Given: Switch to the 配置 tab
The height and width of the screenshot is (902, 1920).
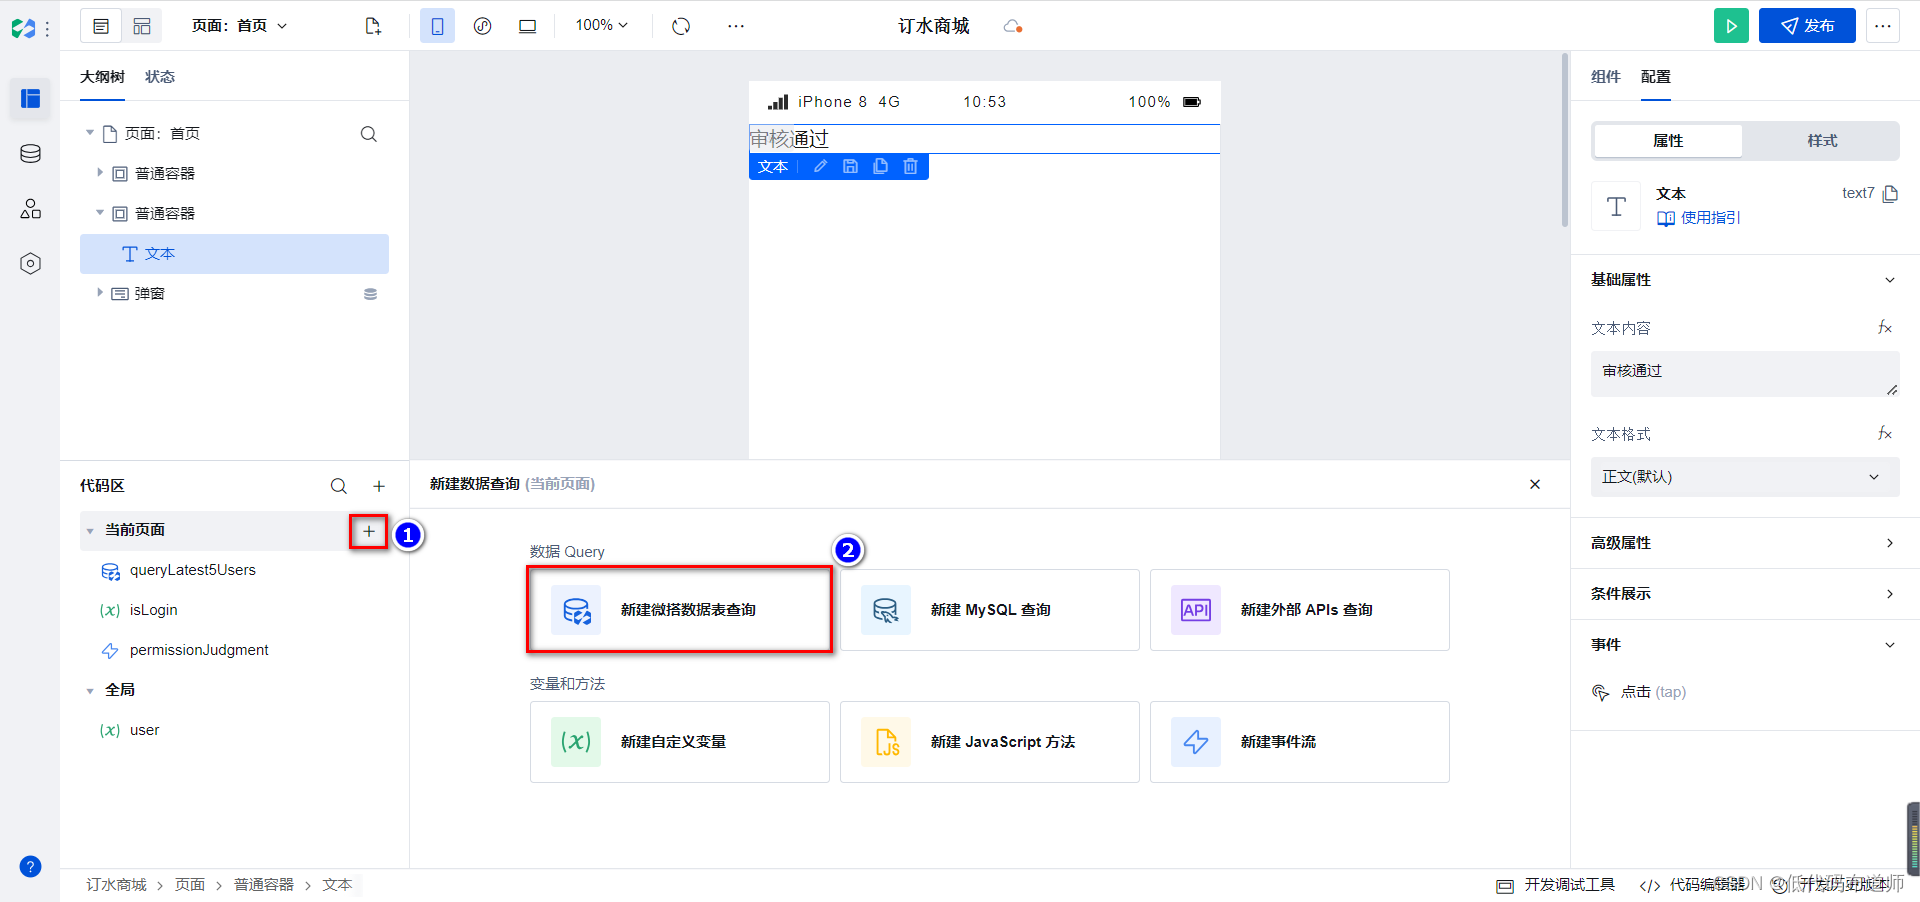Looking at the screenshot, I should coord(1655,77).
